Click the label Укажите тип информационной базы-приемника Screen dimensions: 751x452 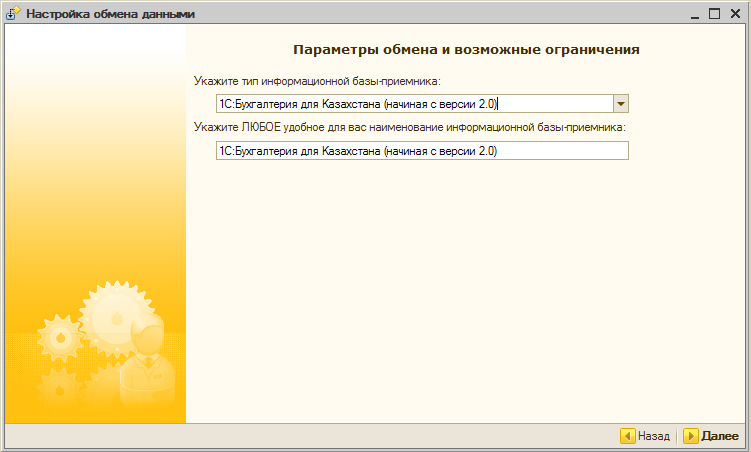[x=317, y=81]
